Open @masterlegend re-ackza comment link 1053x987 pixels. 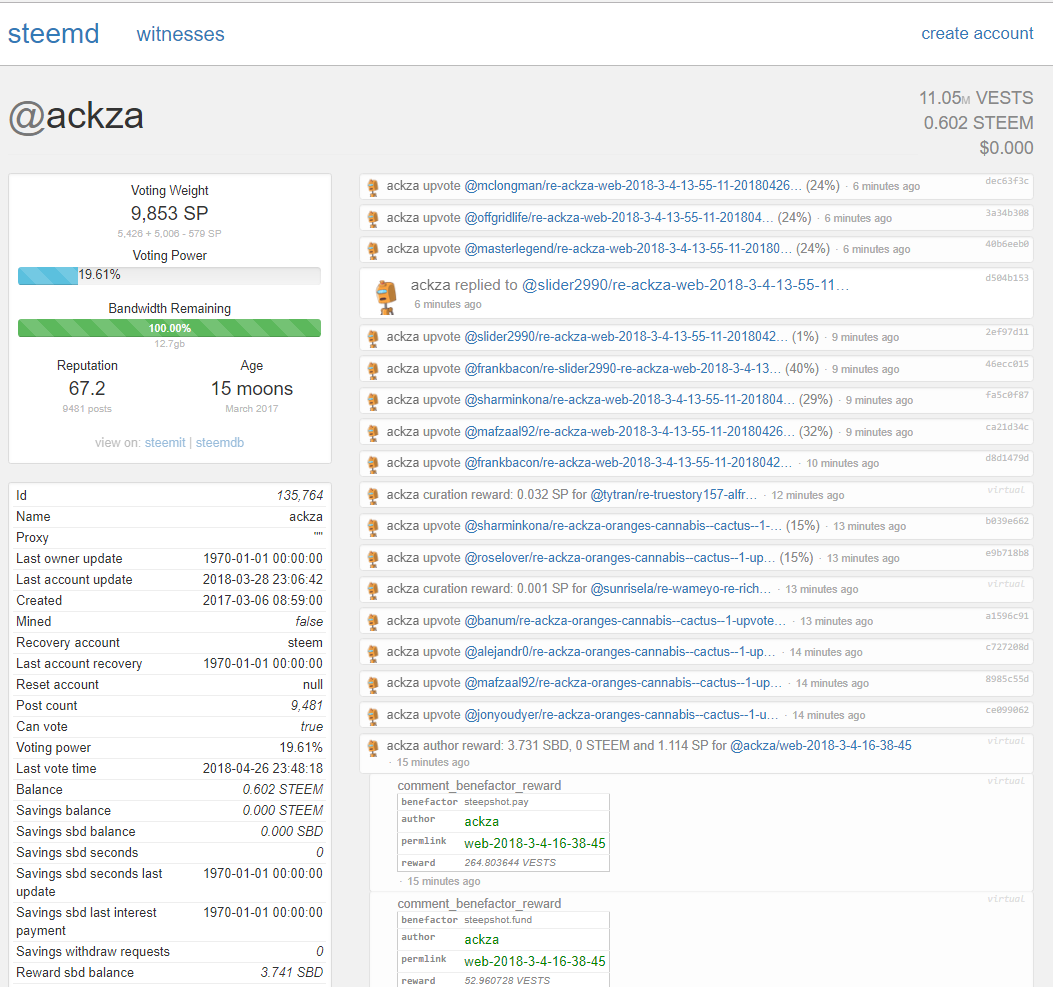point(628,249)
